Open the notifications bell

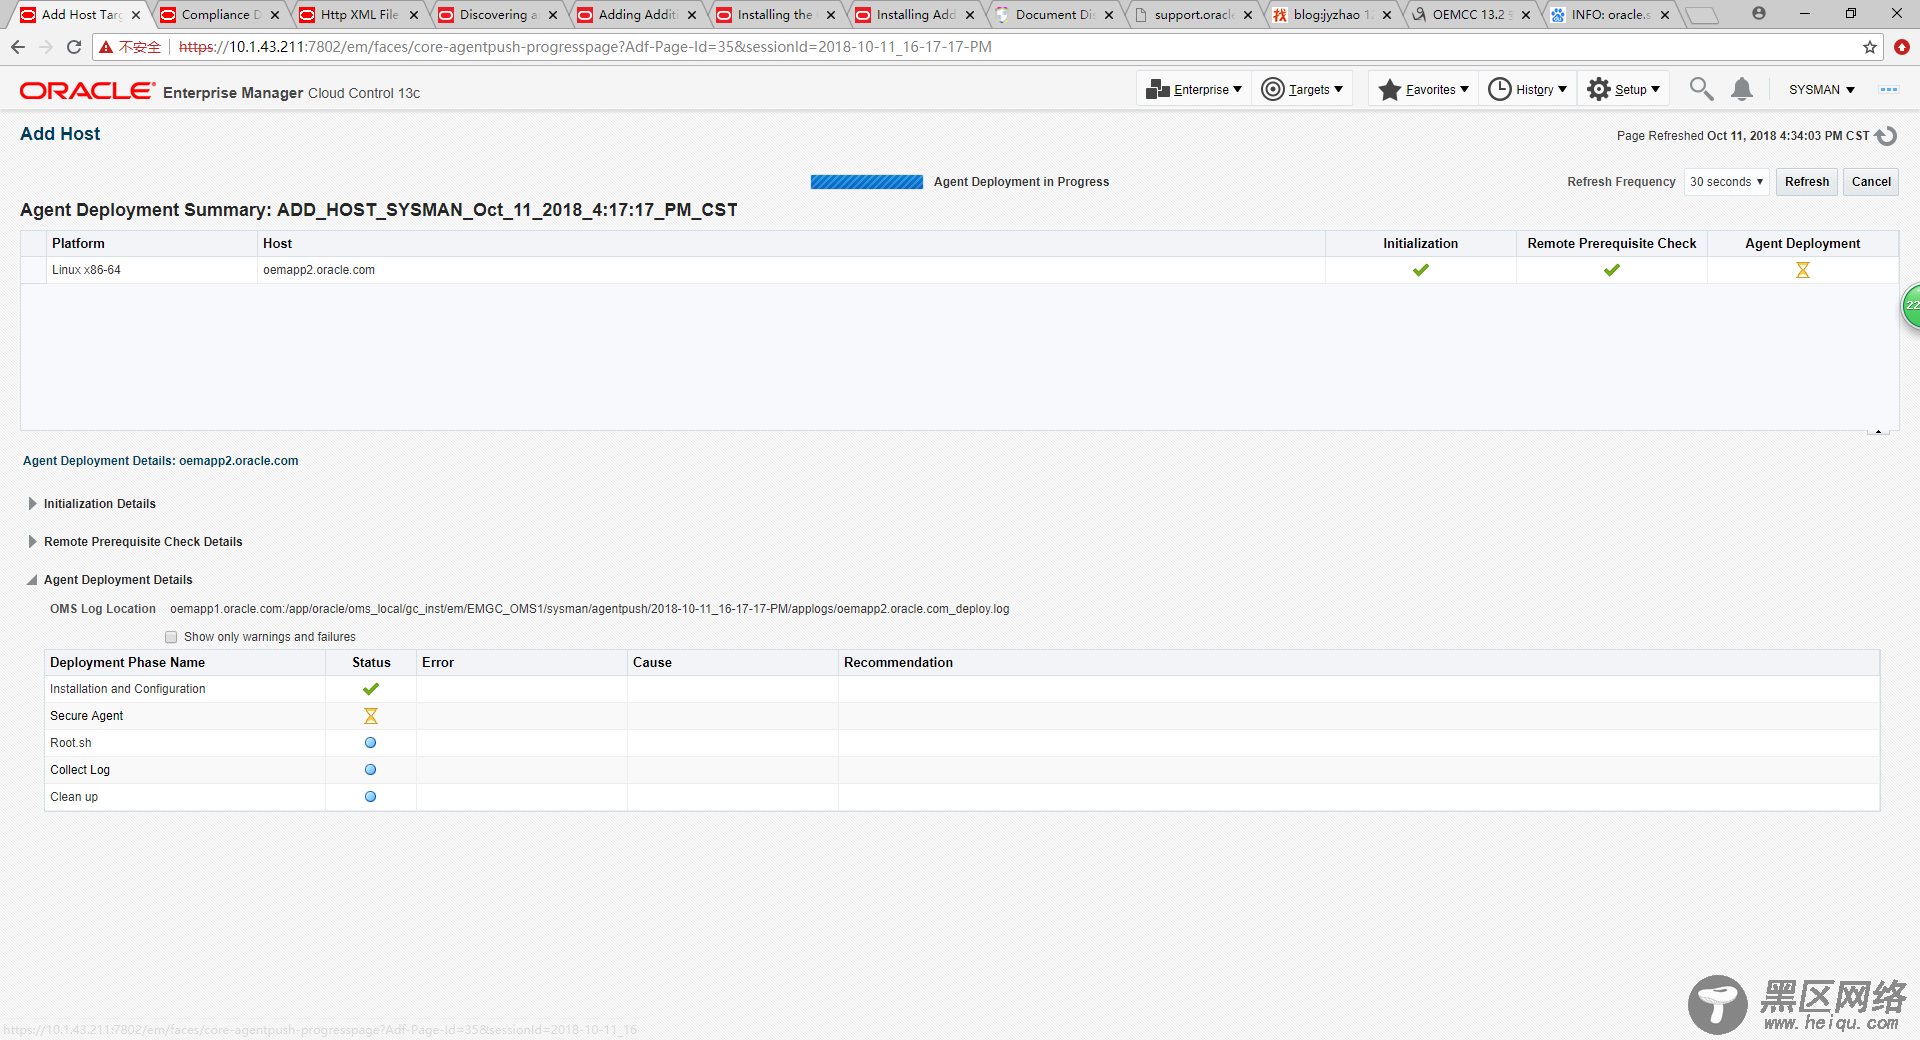point(1742,89)
